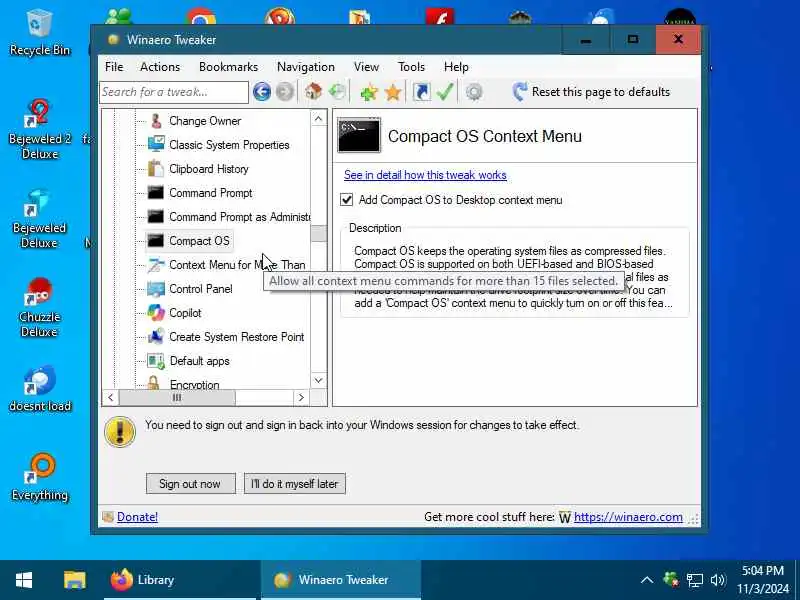
Task: Show hidden system tray icons chevron
Action: pyautogui.click(x=646, y=580)
